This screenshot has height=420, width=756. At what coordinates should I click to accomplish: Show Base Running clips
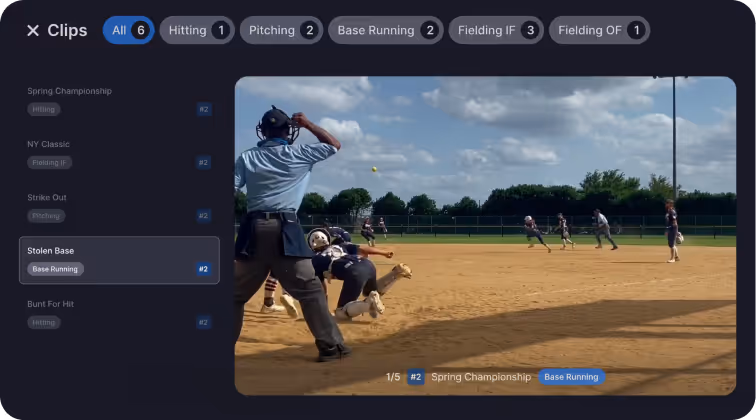pyautogui.click(x=386, y=30)
